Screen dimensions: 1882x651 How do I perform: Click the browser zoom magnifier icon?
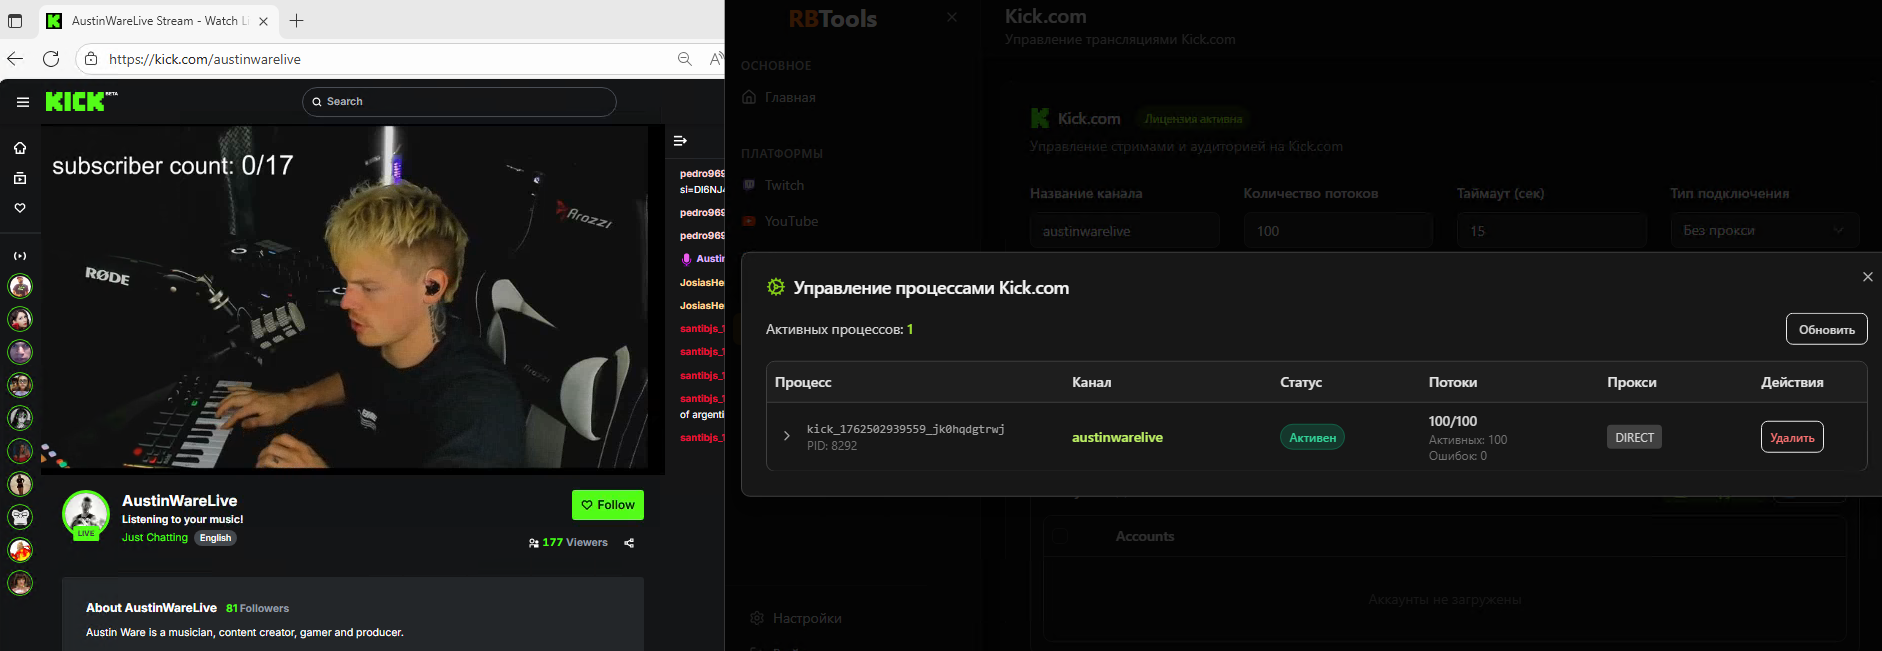tap(685, 59)
